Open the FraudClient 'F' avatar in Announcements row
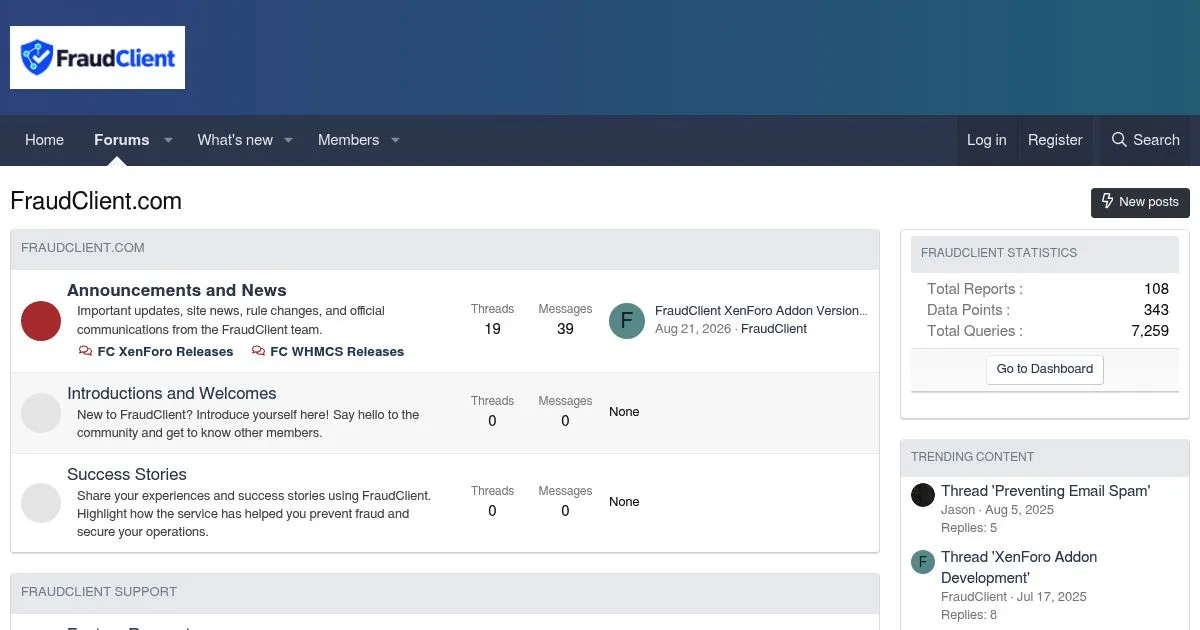 pos(627,320)
